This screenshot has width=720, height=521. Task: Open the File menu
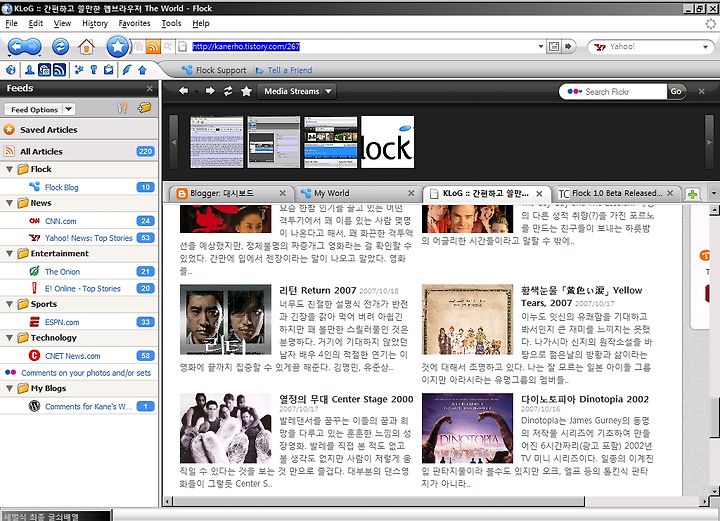(x=11, y=23)
